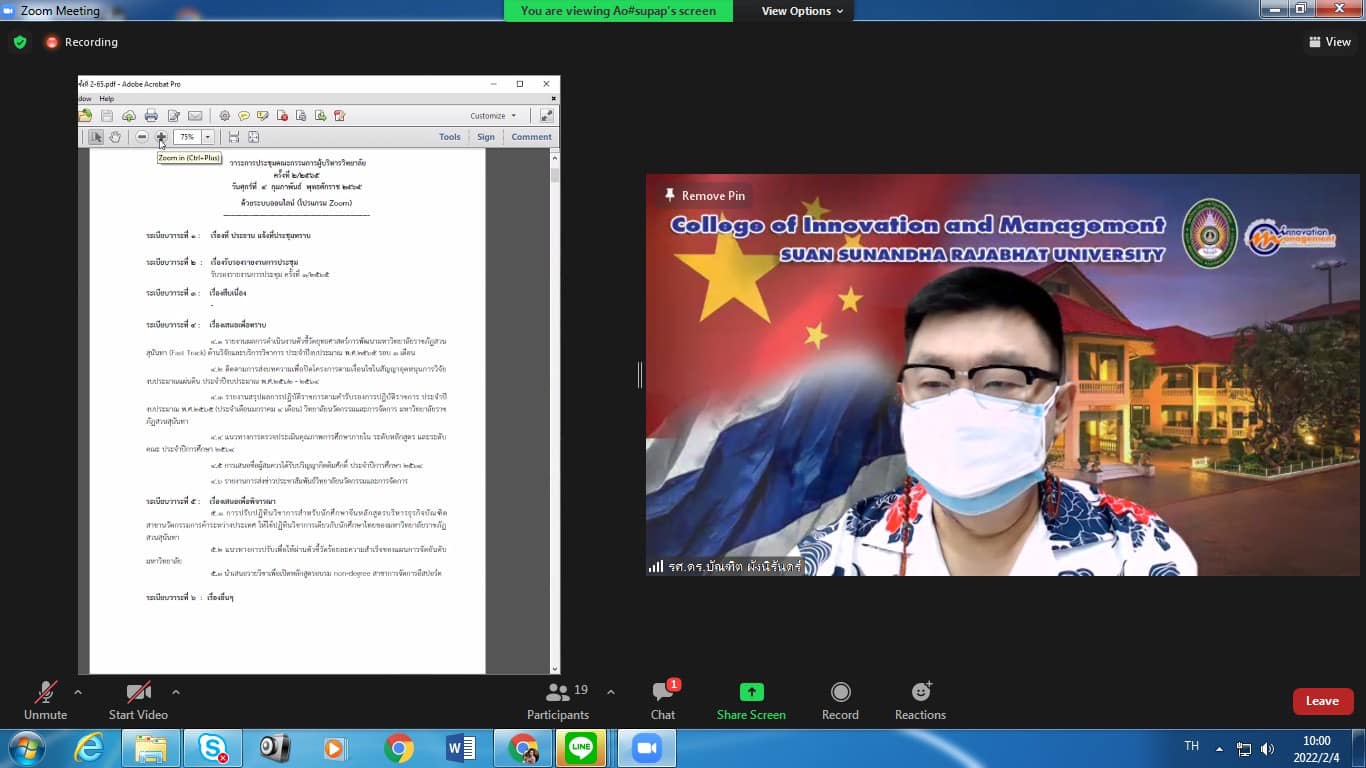
Task: Open the zoom percentage dropdown arrow
Action: point(208,137)
